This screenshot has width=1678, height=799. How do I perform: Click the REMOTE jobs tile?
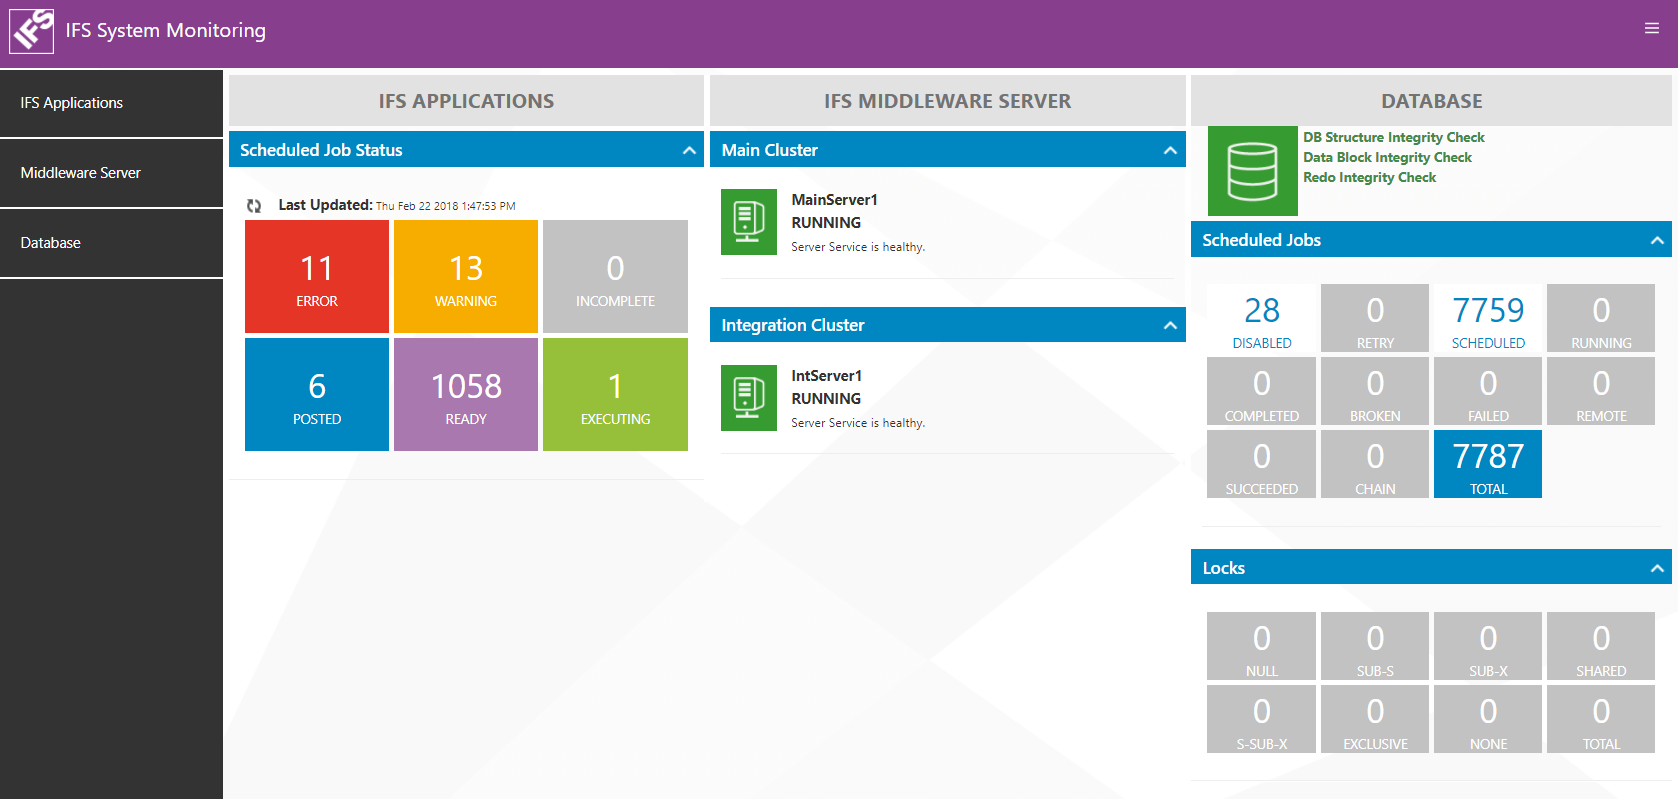tap(1601, 391)
